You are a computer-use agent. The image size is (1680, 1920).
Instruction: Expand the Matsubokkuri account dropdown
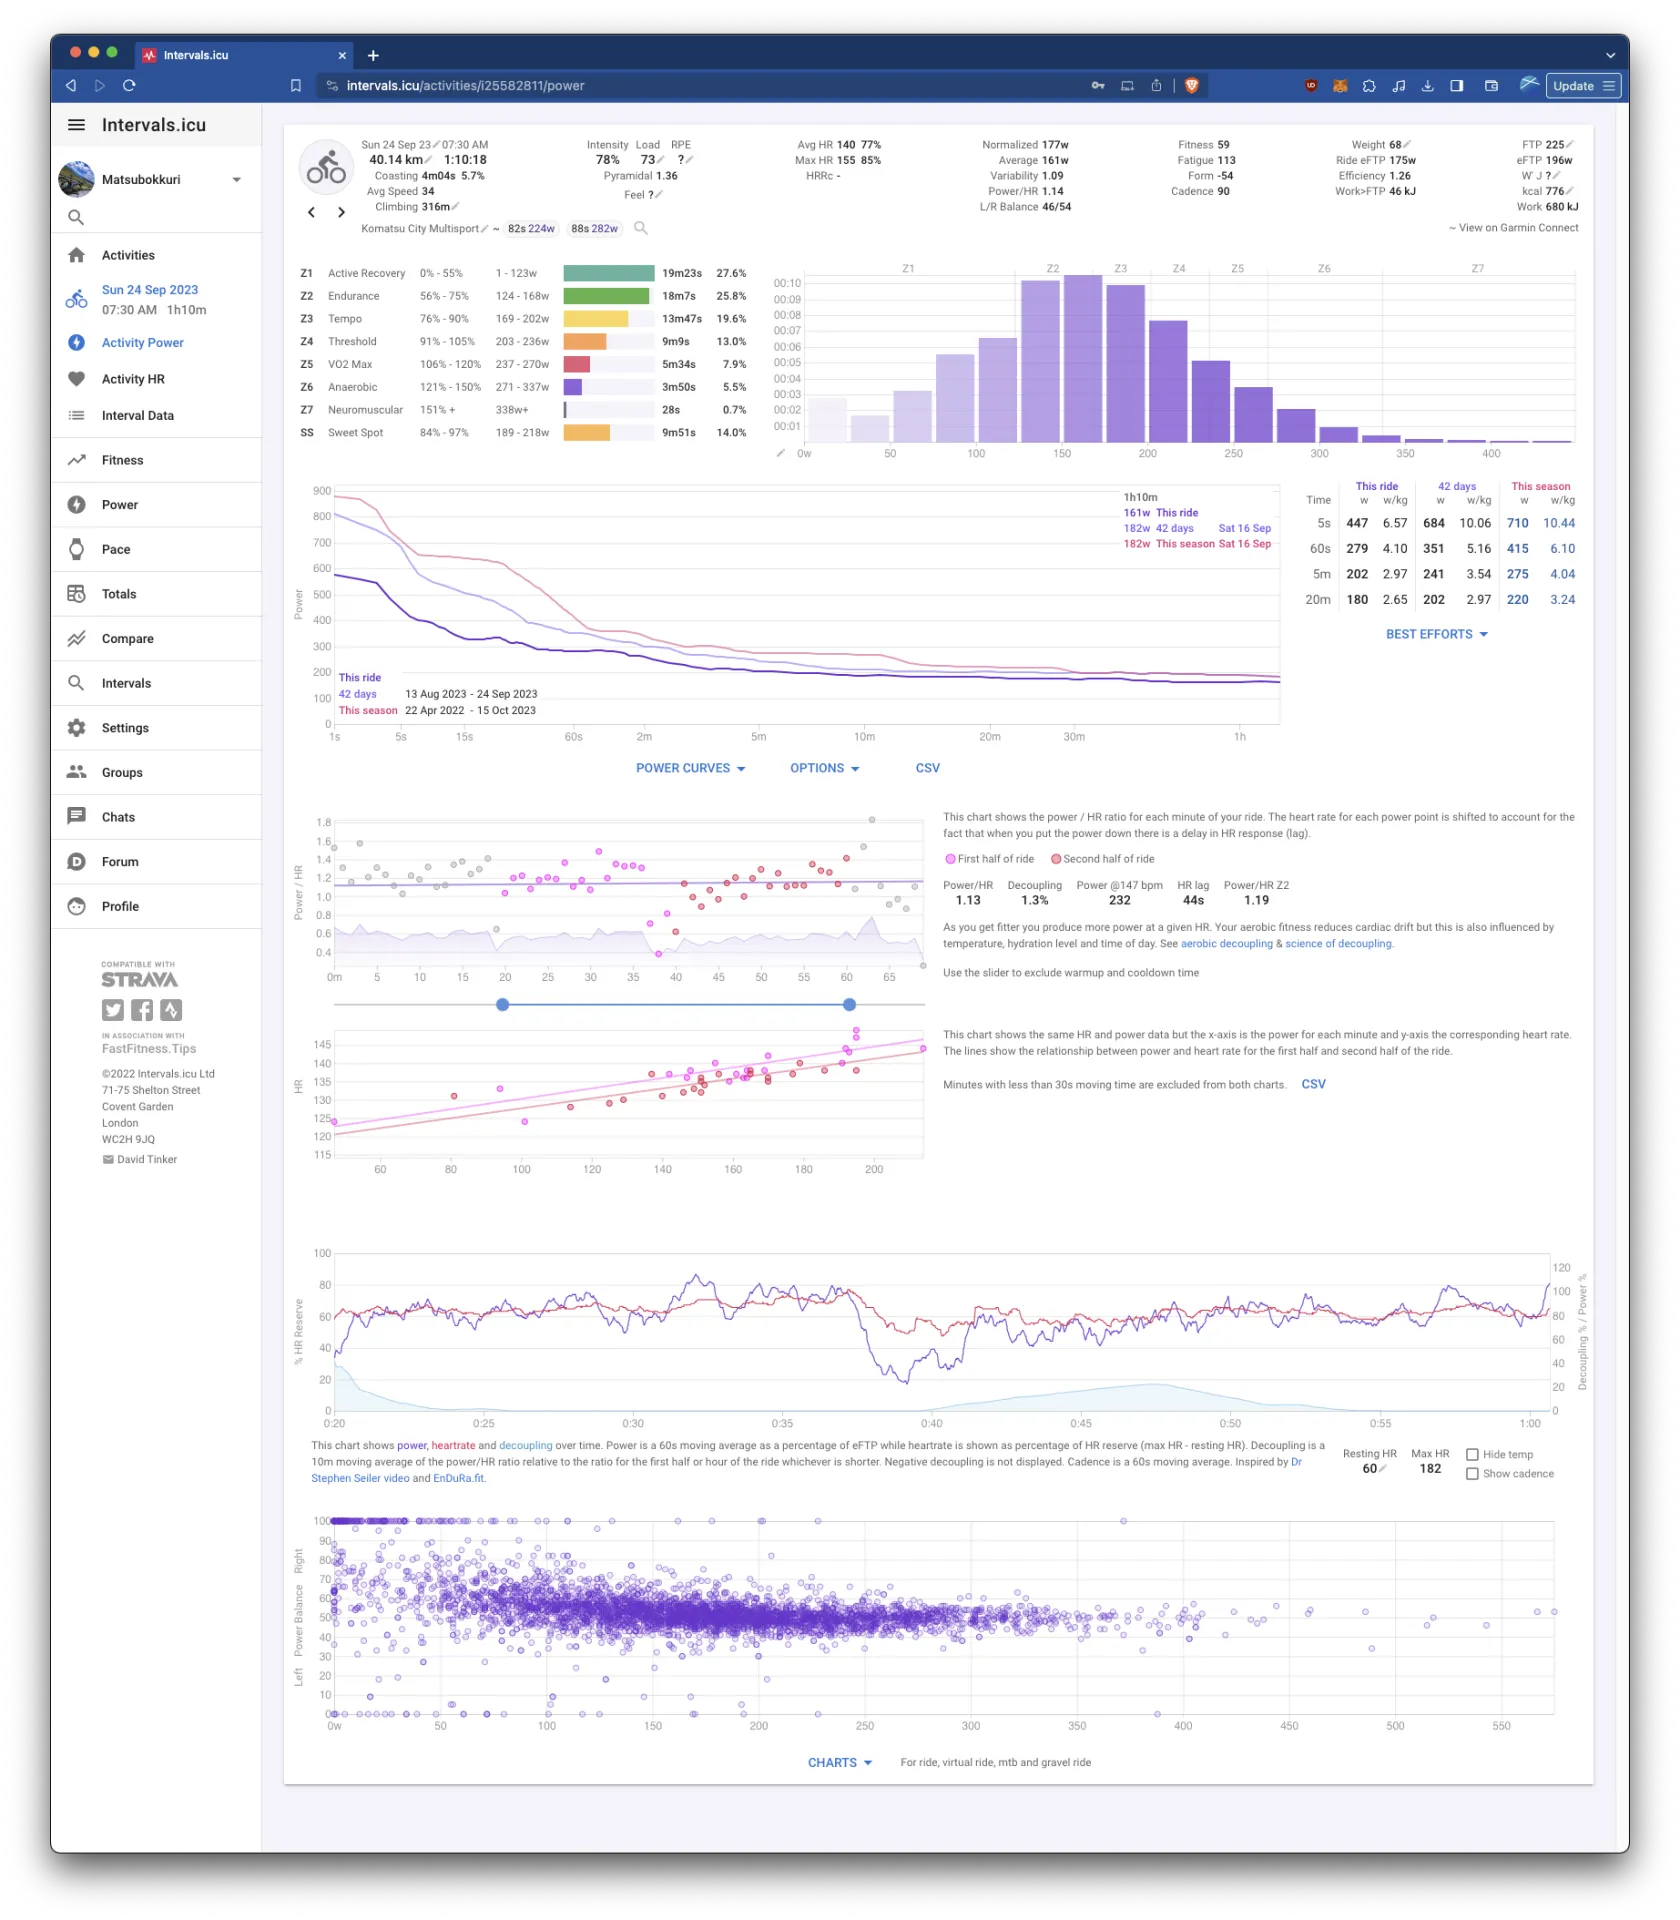[x=237, y=180]
